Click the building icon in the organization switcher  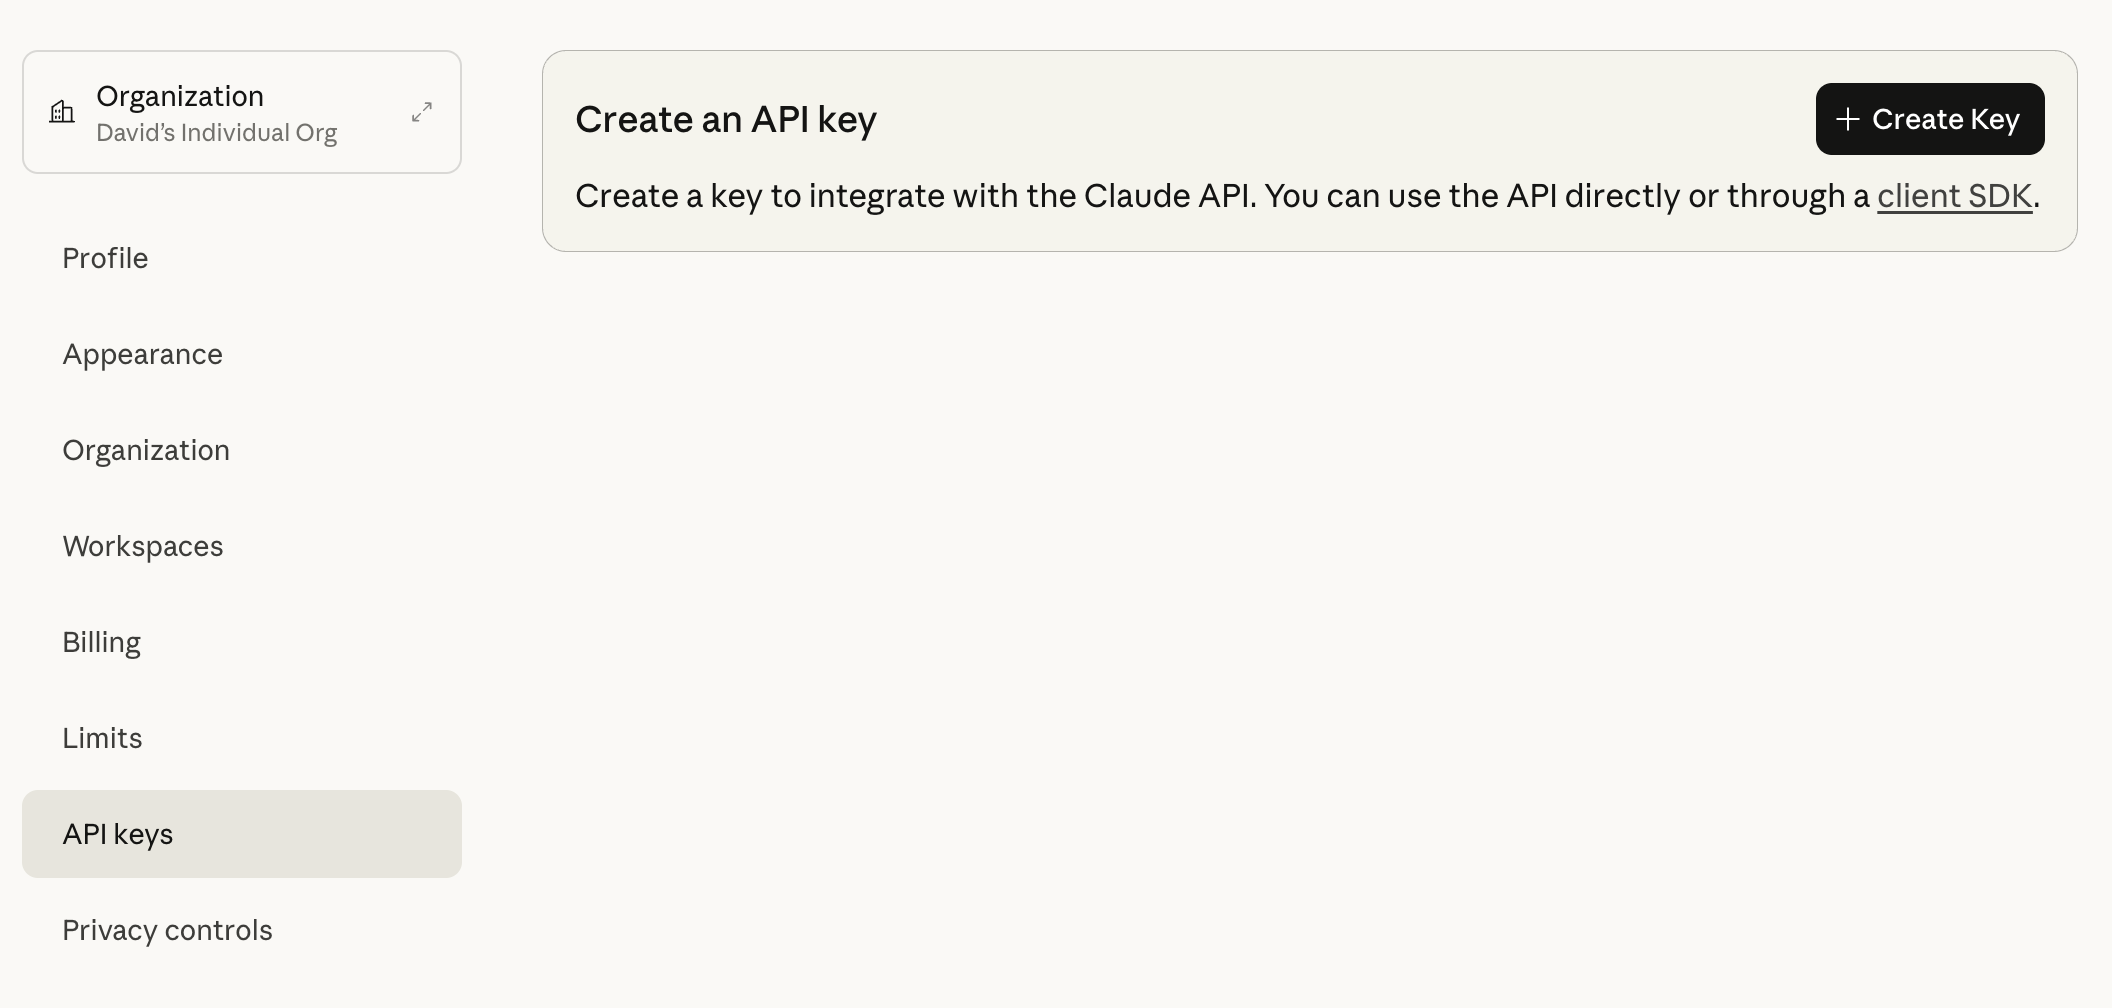coord(62,112)
